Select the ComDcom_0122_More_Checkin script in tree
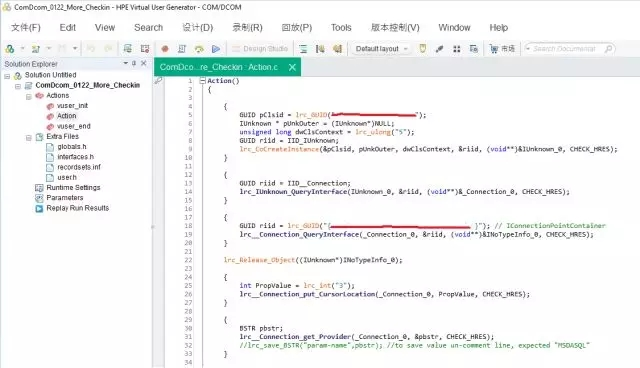Viewport: 640px width, 368px height. point(87,85)
